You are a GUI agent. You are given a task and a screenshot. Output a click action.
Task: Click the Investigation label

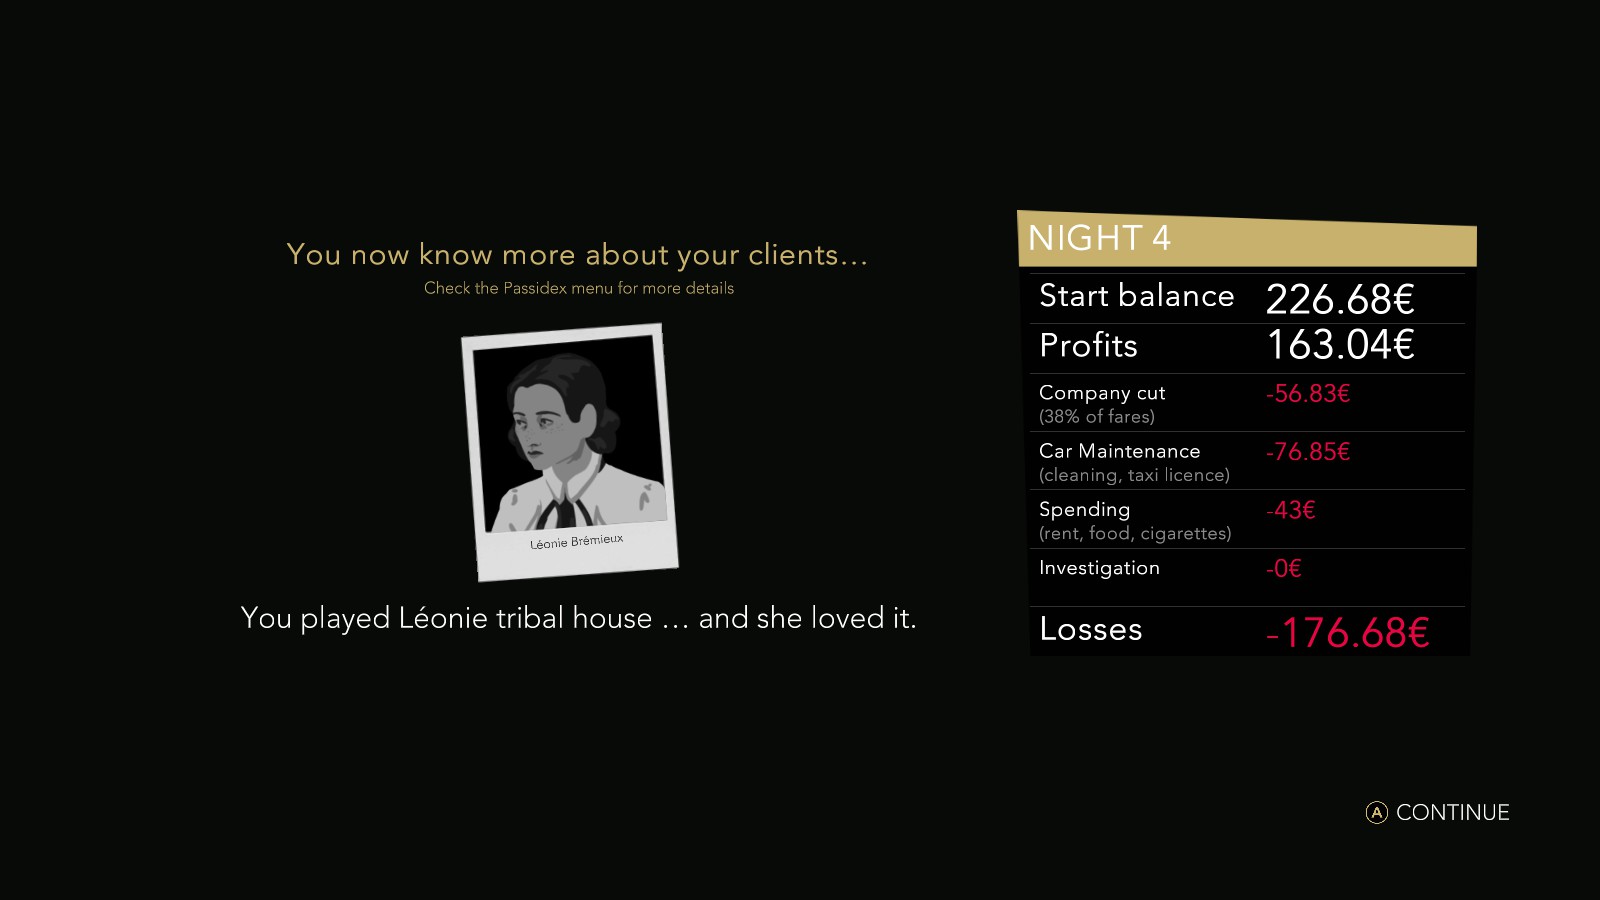coord(1099,568)
